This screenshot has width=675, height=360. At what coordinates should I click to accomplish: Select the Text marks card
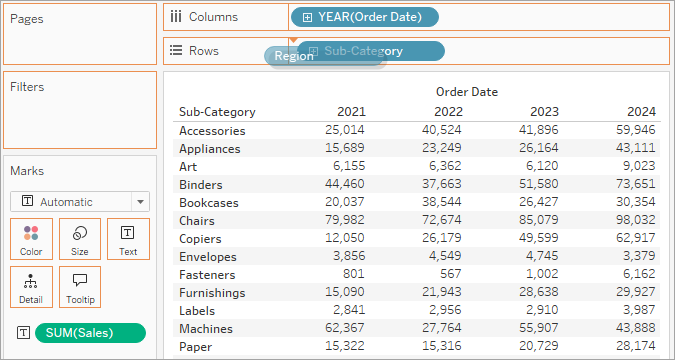coord(128,239)
